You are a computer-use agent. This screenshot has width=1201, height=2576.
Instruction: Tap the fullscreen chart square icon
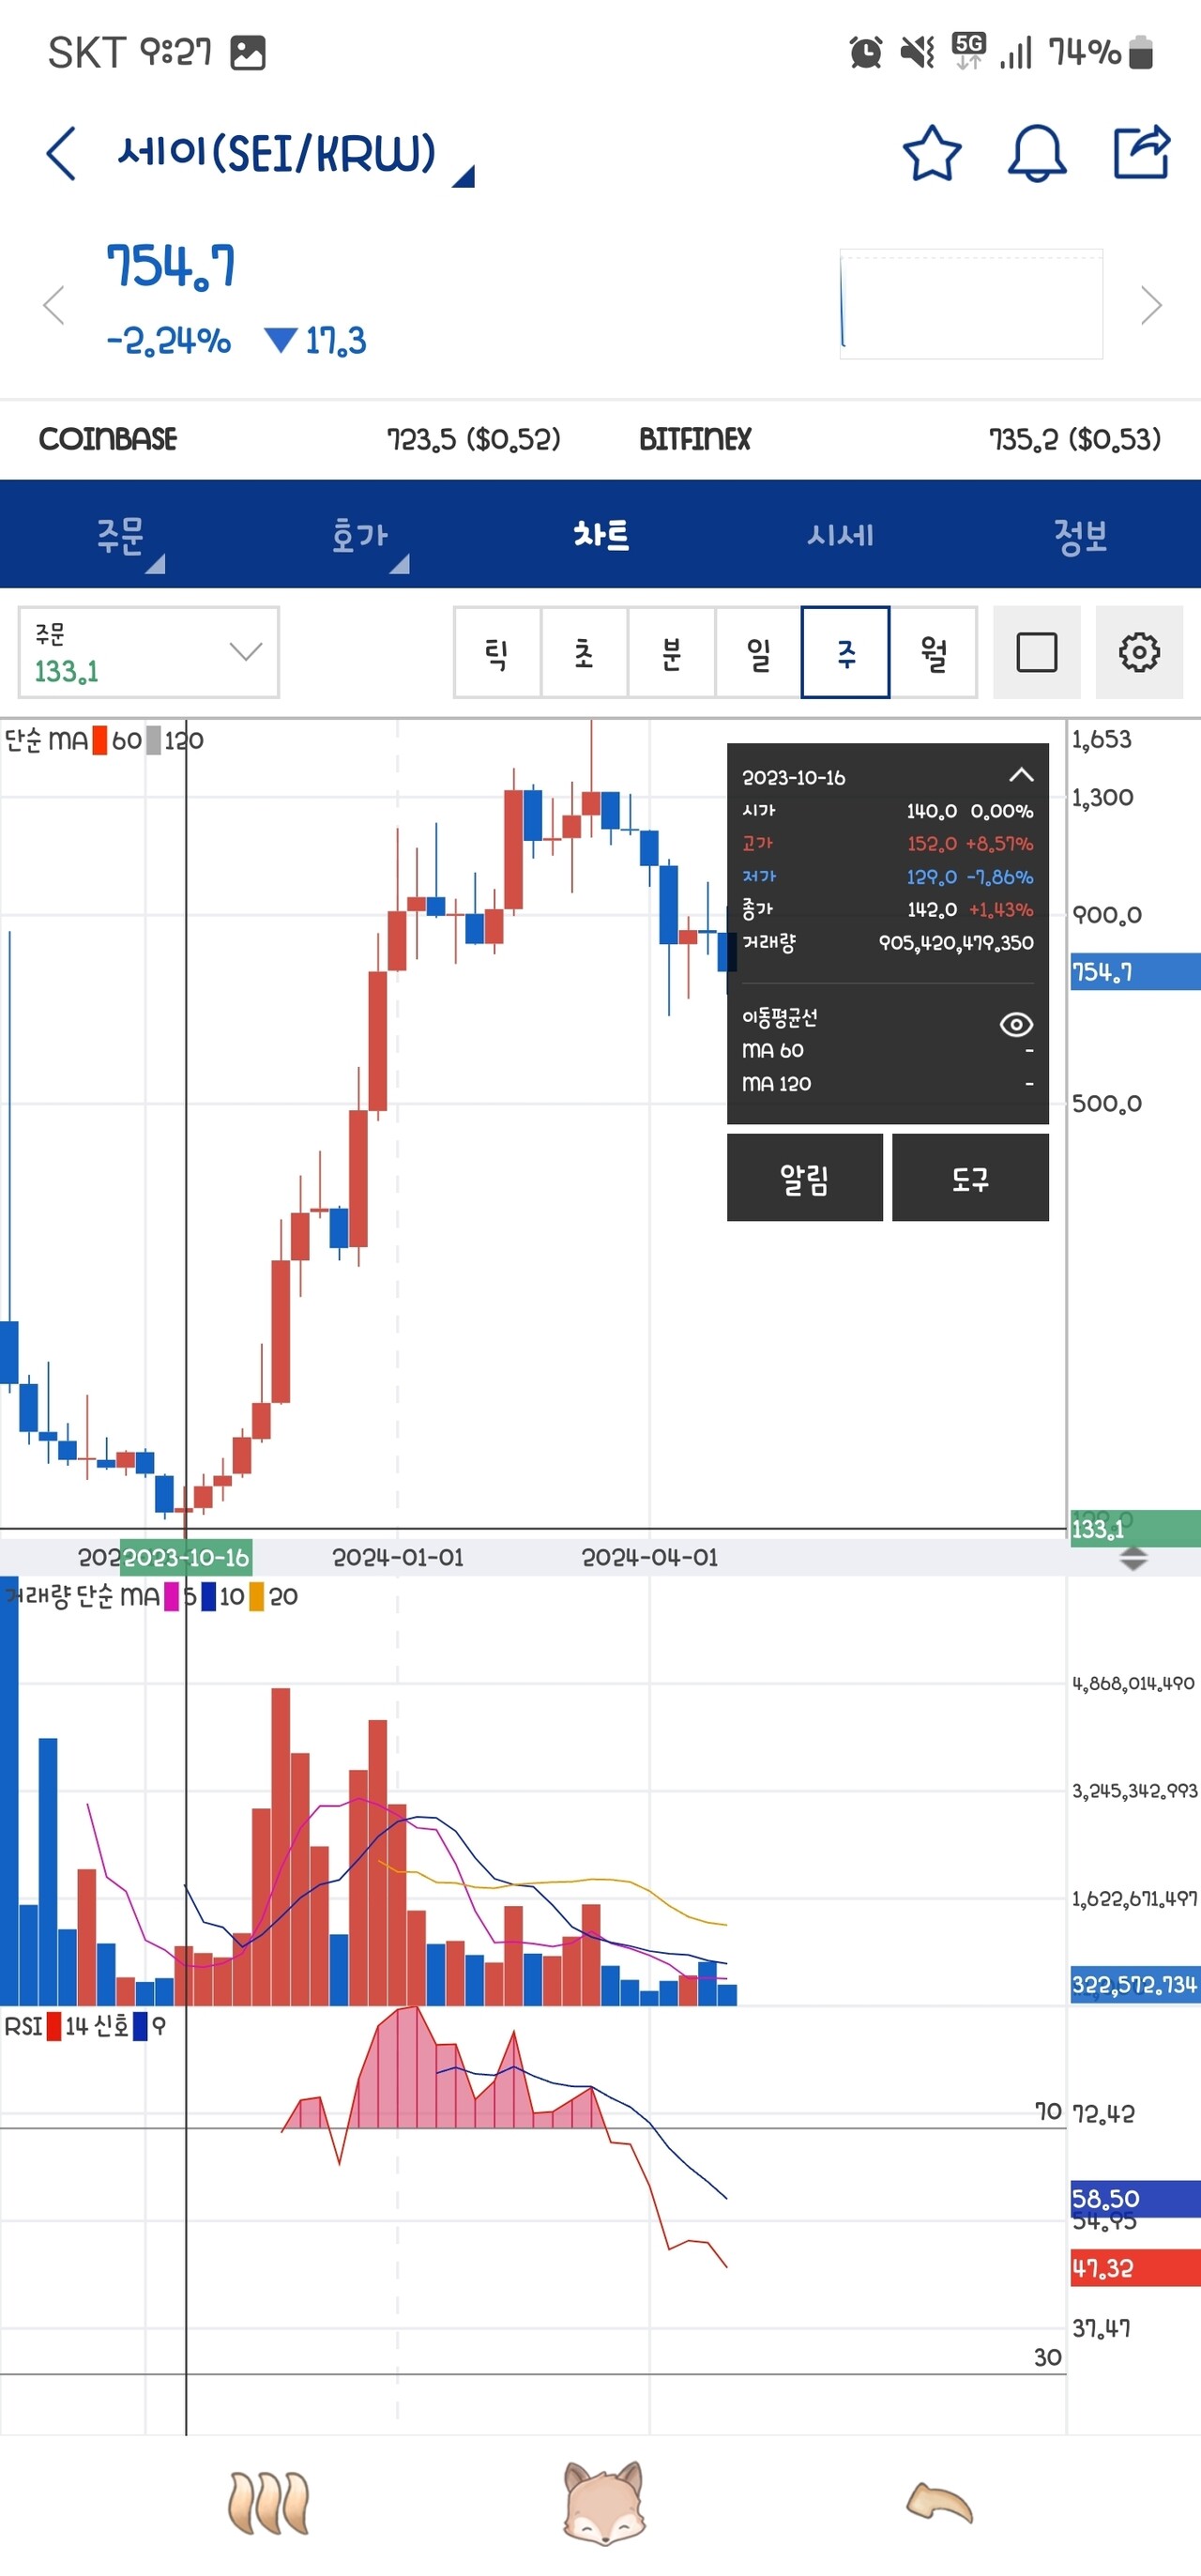tap(1036, 653)
